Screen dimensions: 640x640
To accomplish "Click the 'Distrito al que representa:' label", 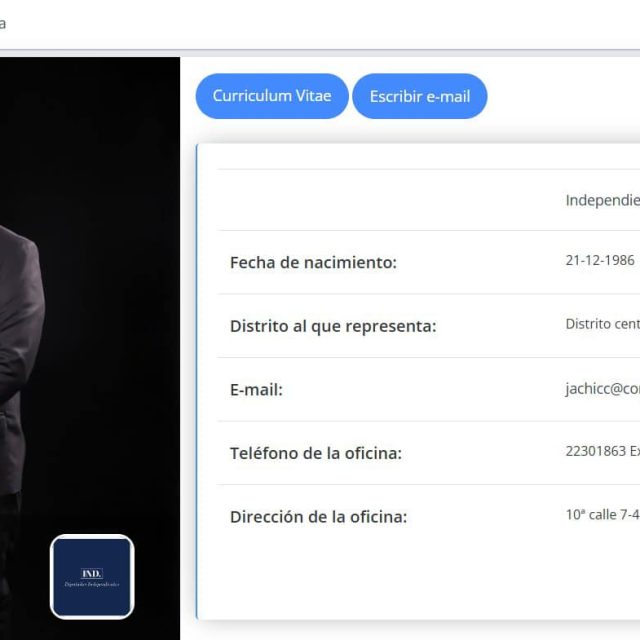I will [333, 326].
